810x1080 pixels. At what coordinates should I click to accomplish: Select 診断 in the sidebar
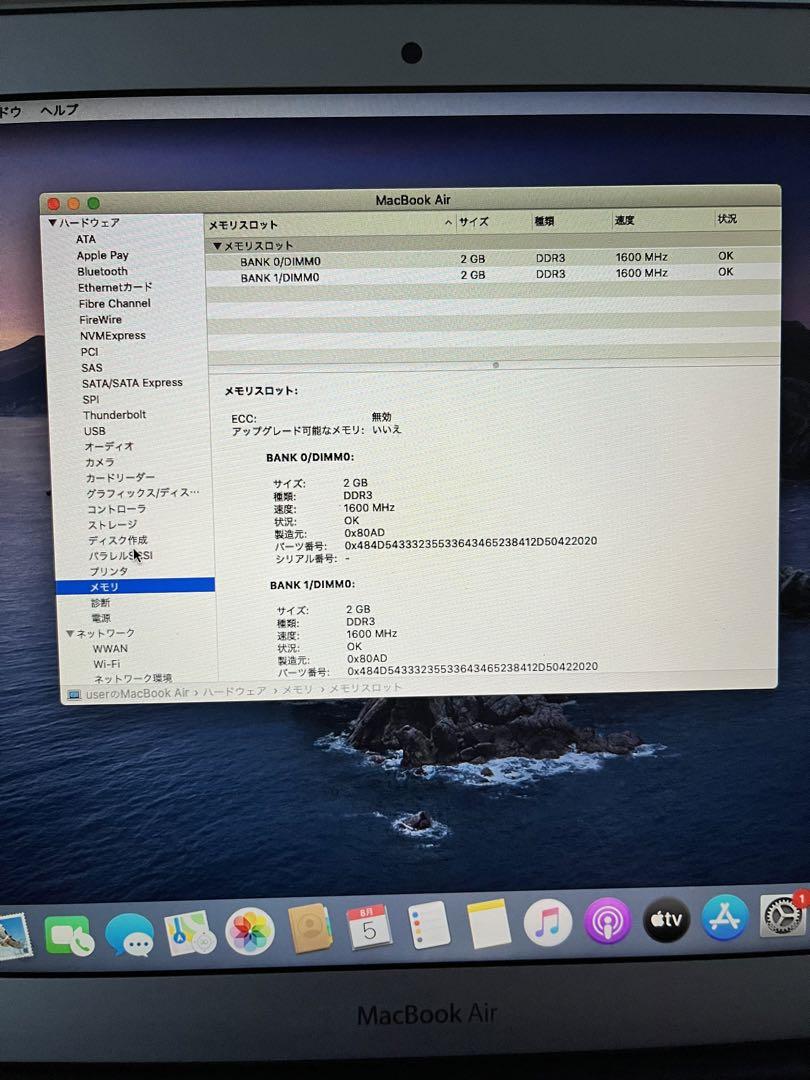[x=101, y=603]
